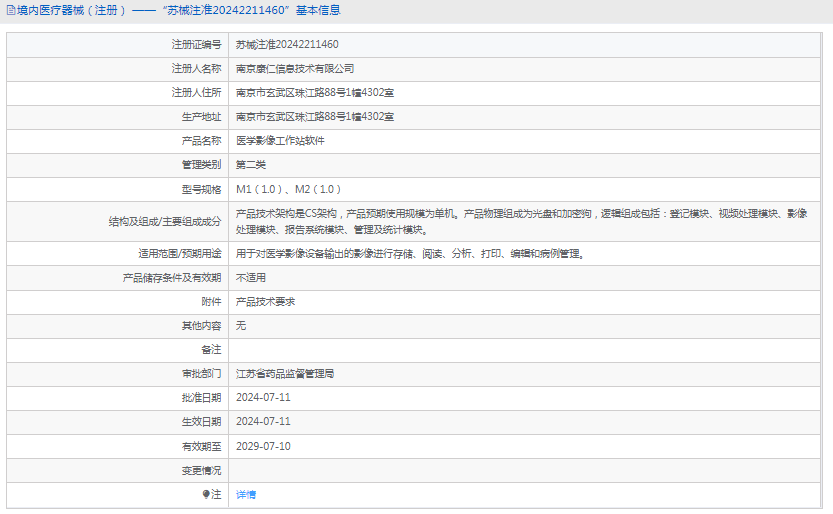
Task: Click the 第二类 management category value
Action: coord(251,165)
